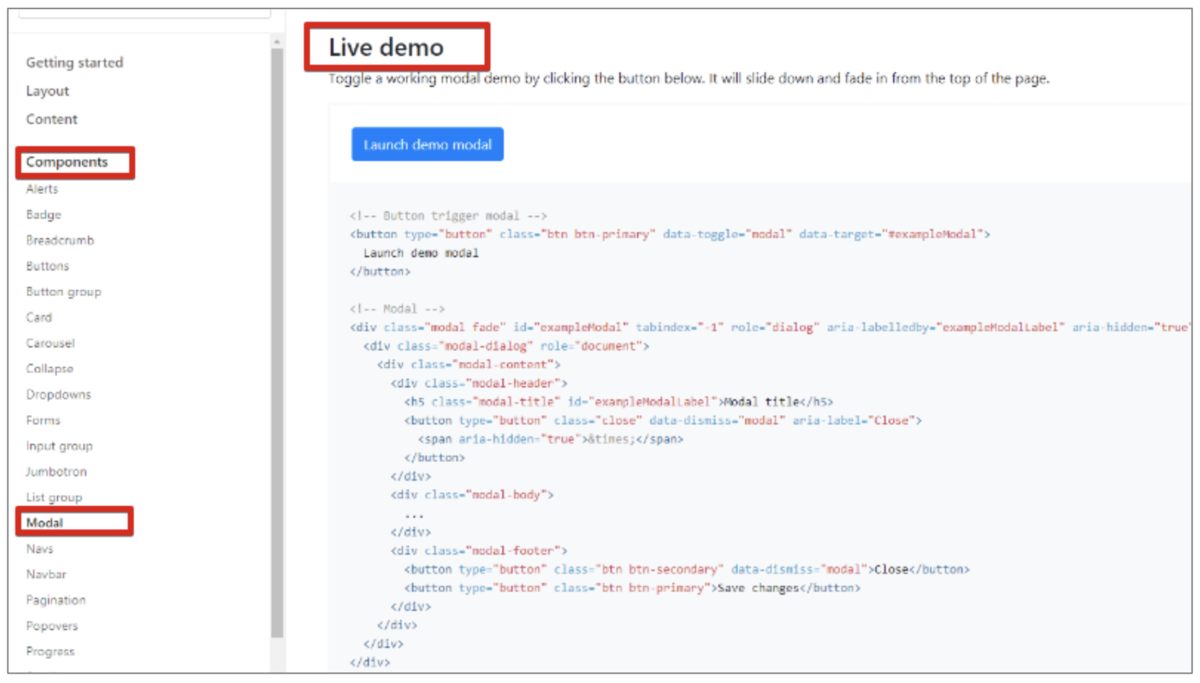1200x683 pixels.
Task: Go to the Navs component page
Action: pyautogui.click(x=40, y=549)
